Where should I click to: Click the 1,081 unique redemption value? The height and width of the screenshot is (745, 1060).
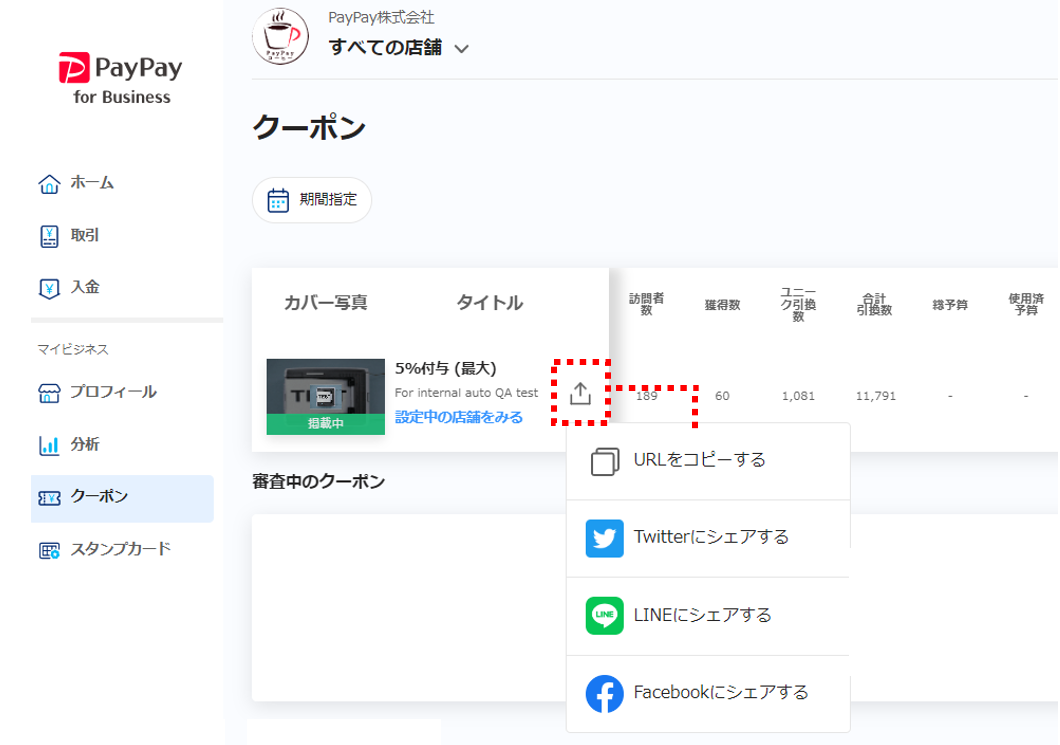[x=798, y=396]
